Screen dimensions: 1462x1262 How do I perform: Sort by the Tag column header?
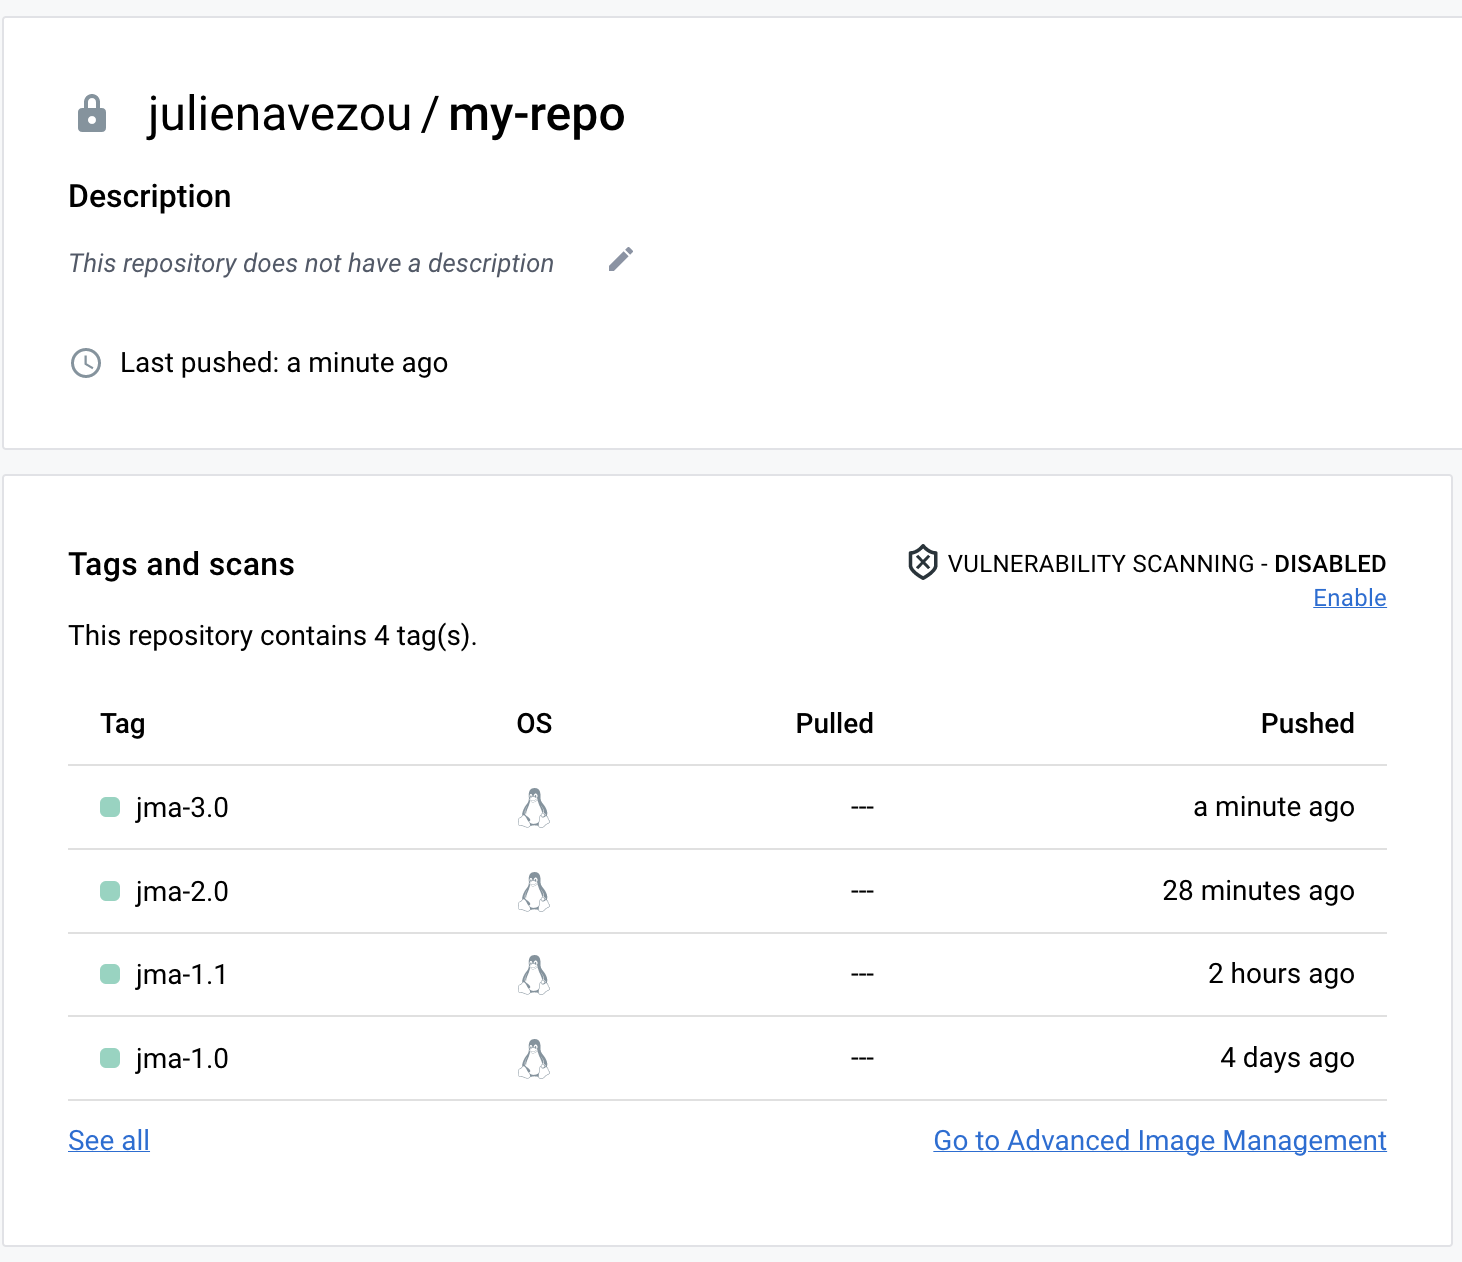point(122,723)
